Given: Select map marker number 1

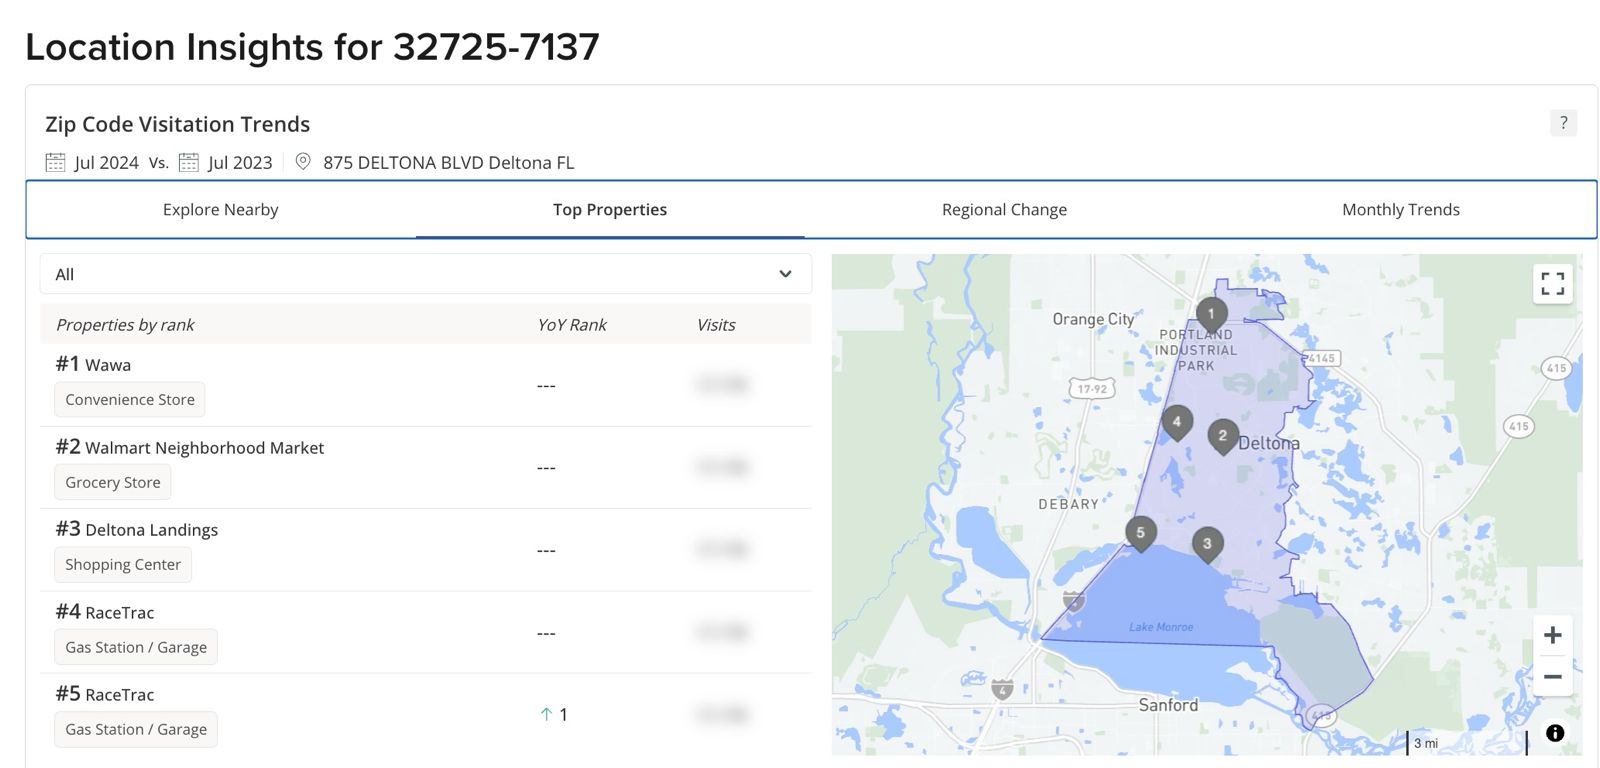Looking at the screenshot, I should click(x=1211, y=316).
